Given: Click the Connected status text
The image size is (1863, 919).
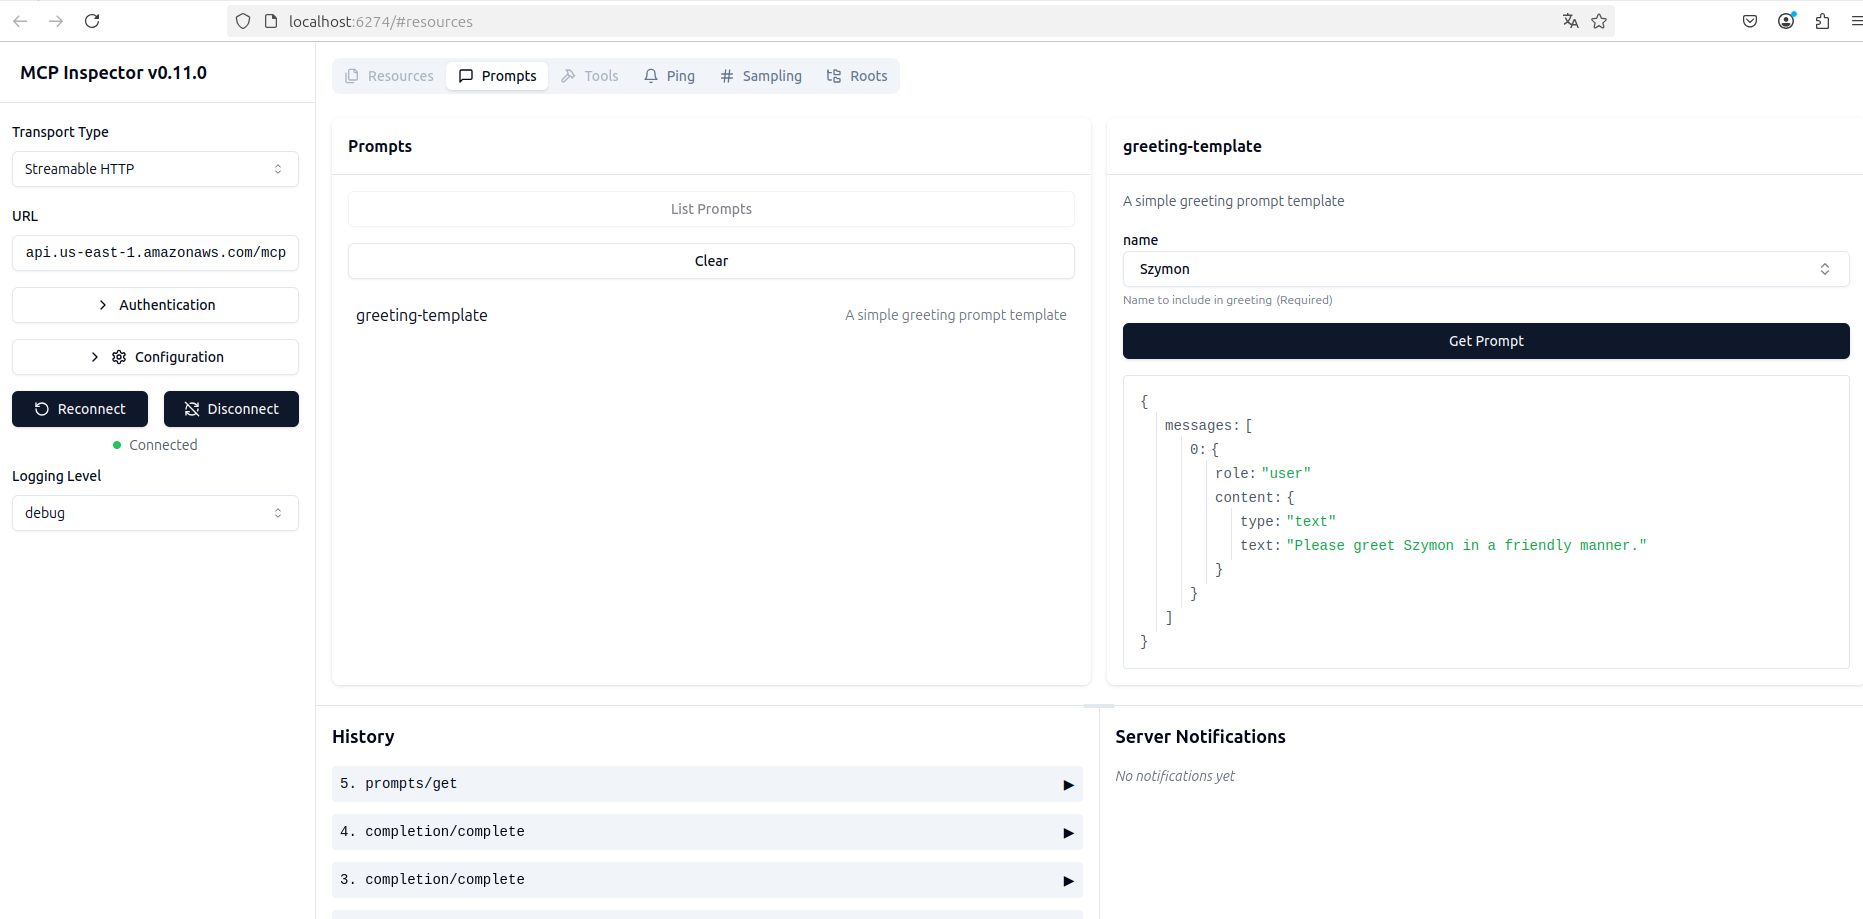Looking at the screenshot, I should (x=163, y=445).
